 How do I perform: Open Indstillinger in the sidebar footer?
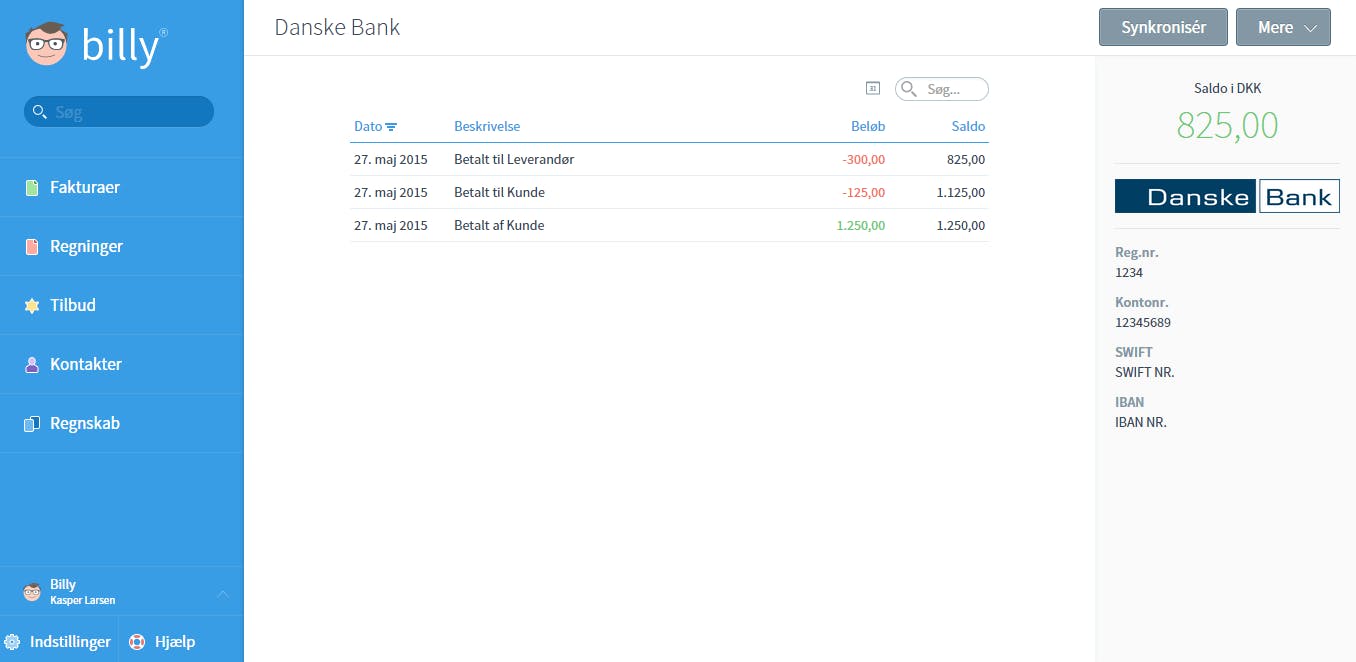pos(58,642)
